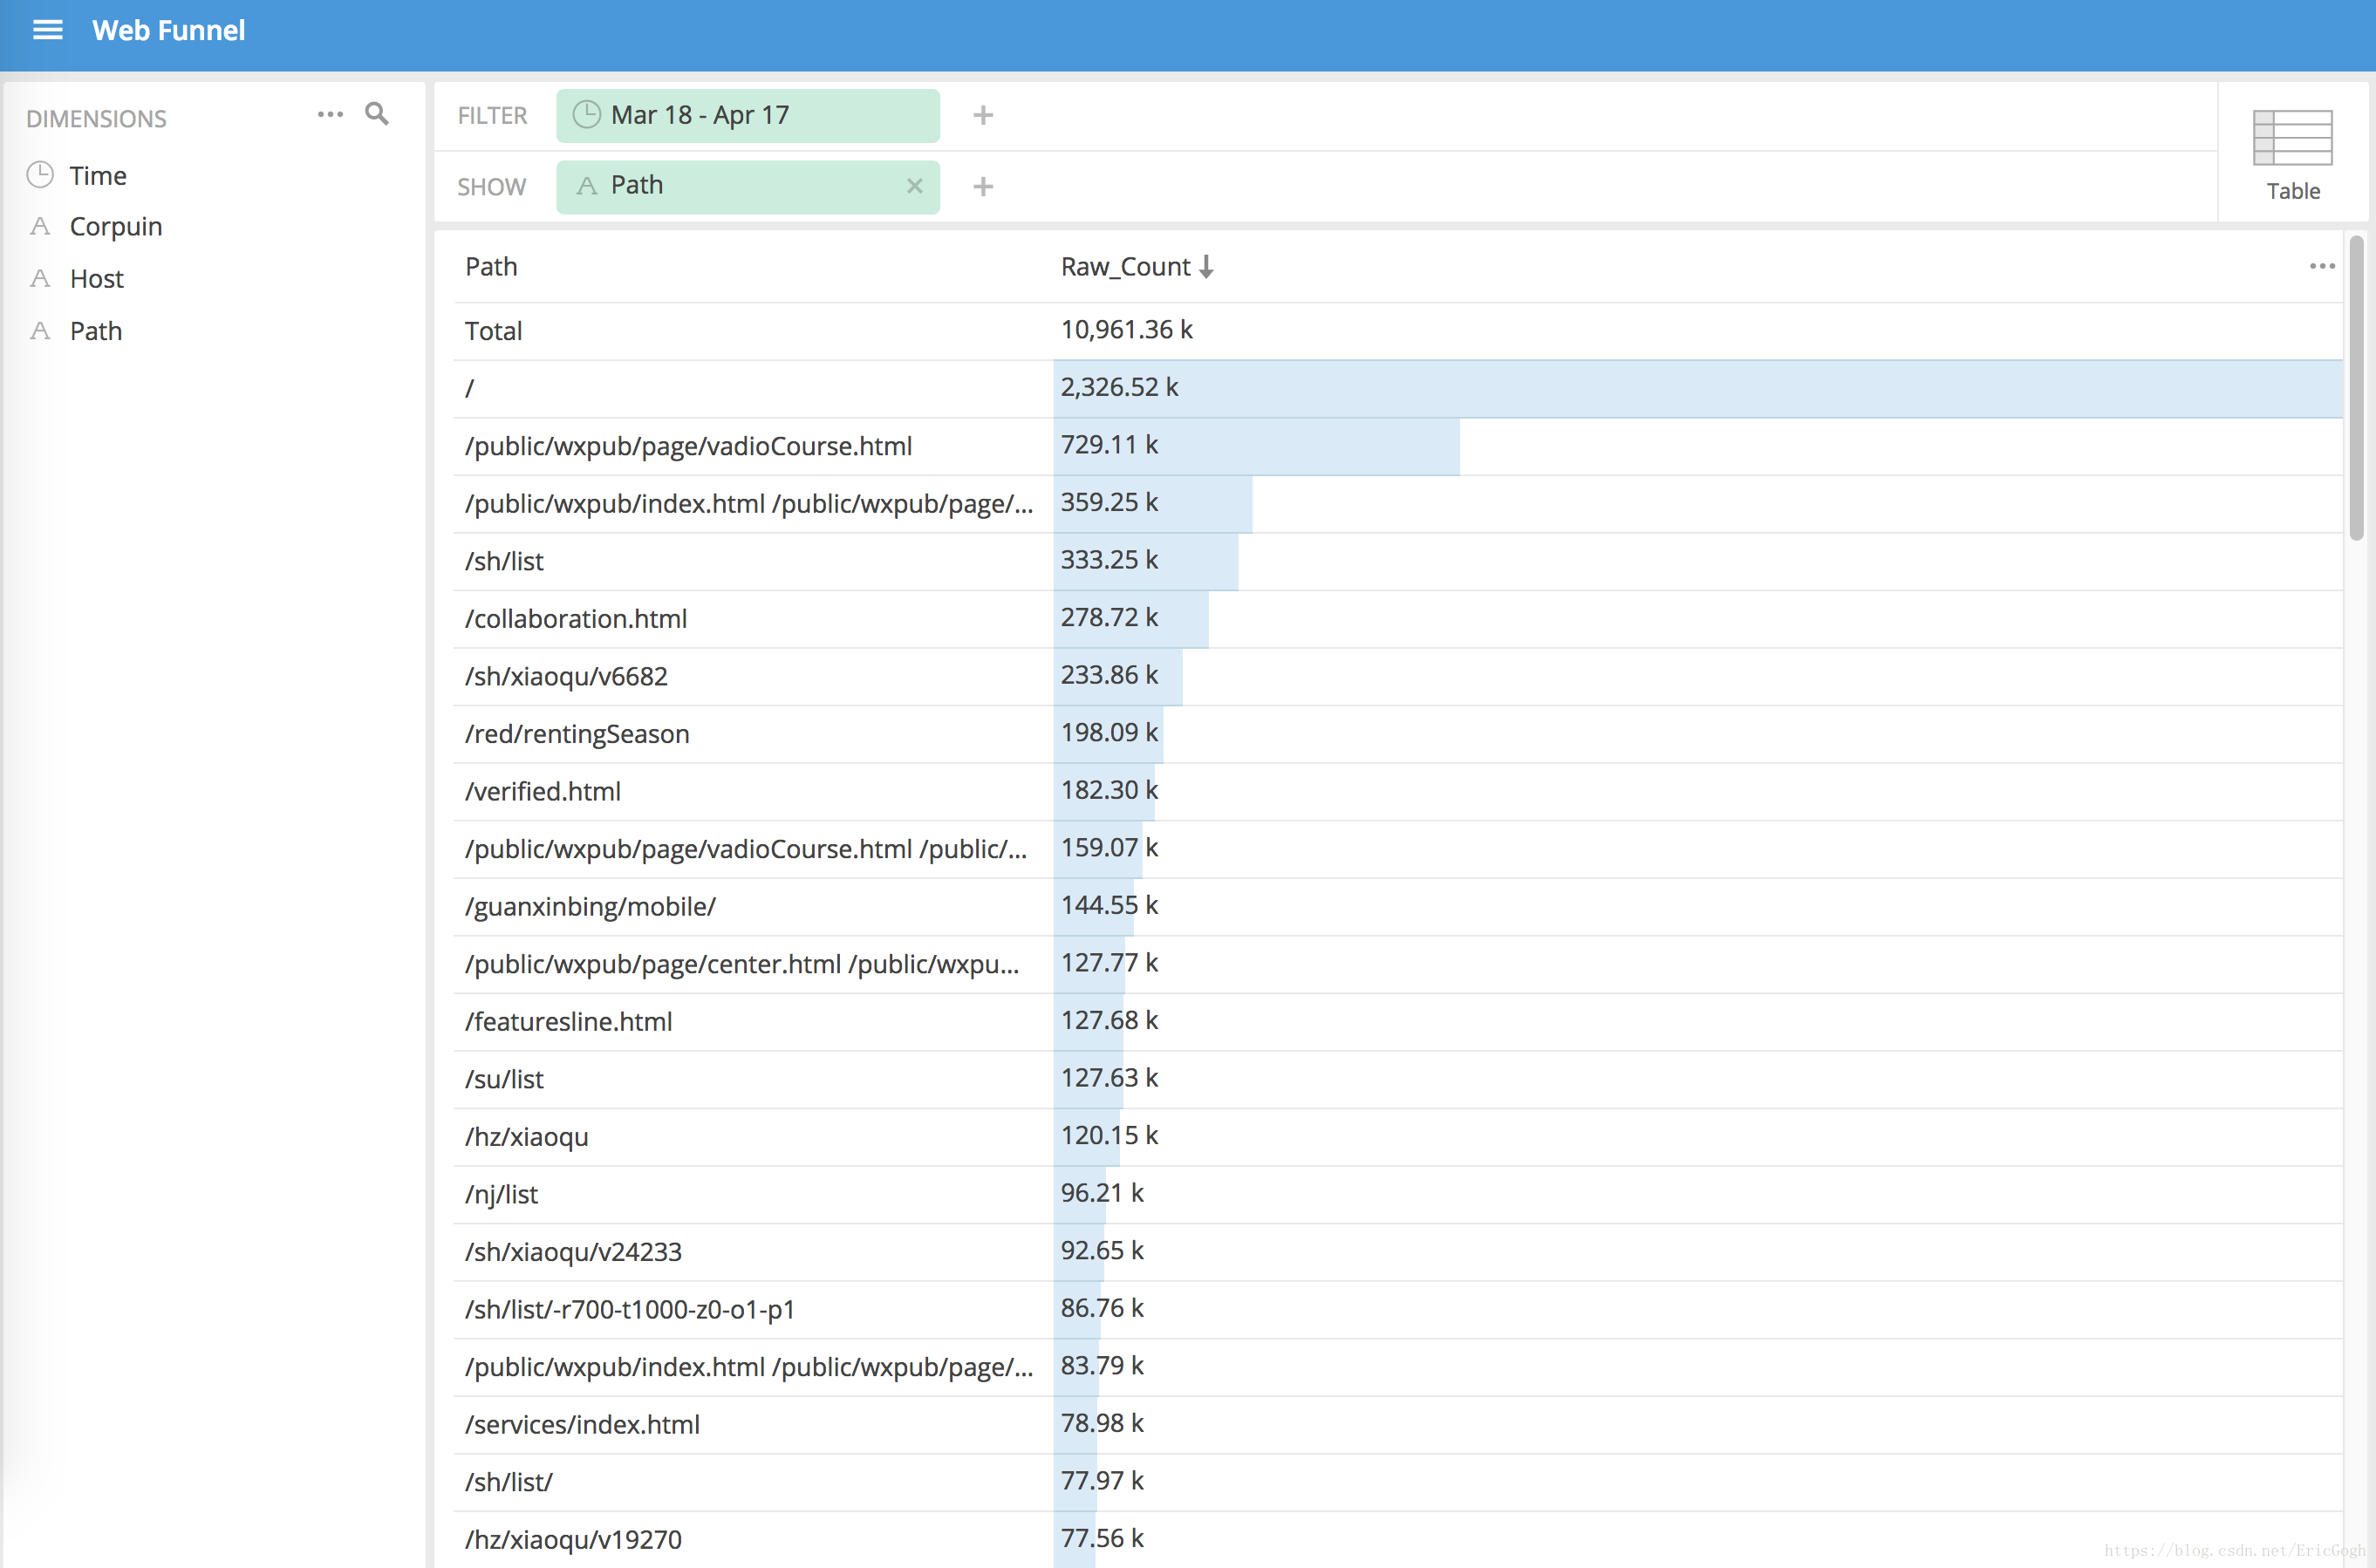This screenshot has height=1568, width=2376.
Task: Click the dimensions search magnifier icon
Action: [x=377, y=114]
